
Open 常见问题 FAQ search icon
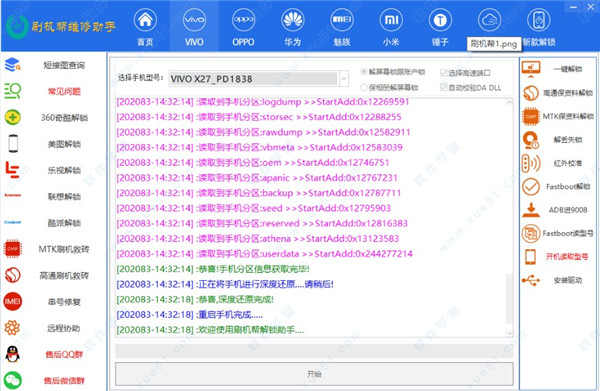tap(12, 91)
